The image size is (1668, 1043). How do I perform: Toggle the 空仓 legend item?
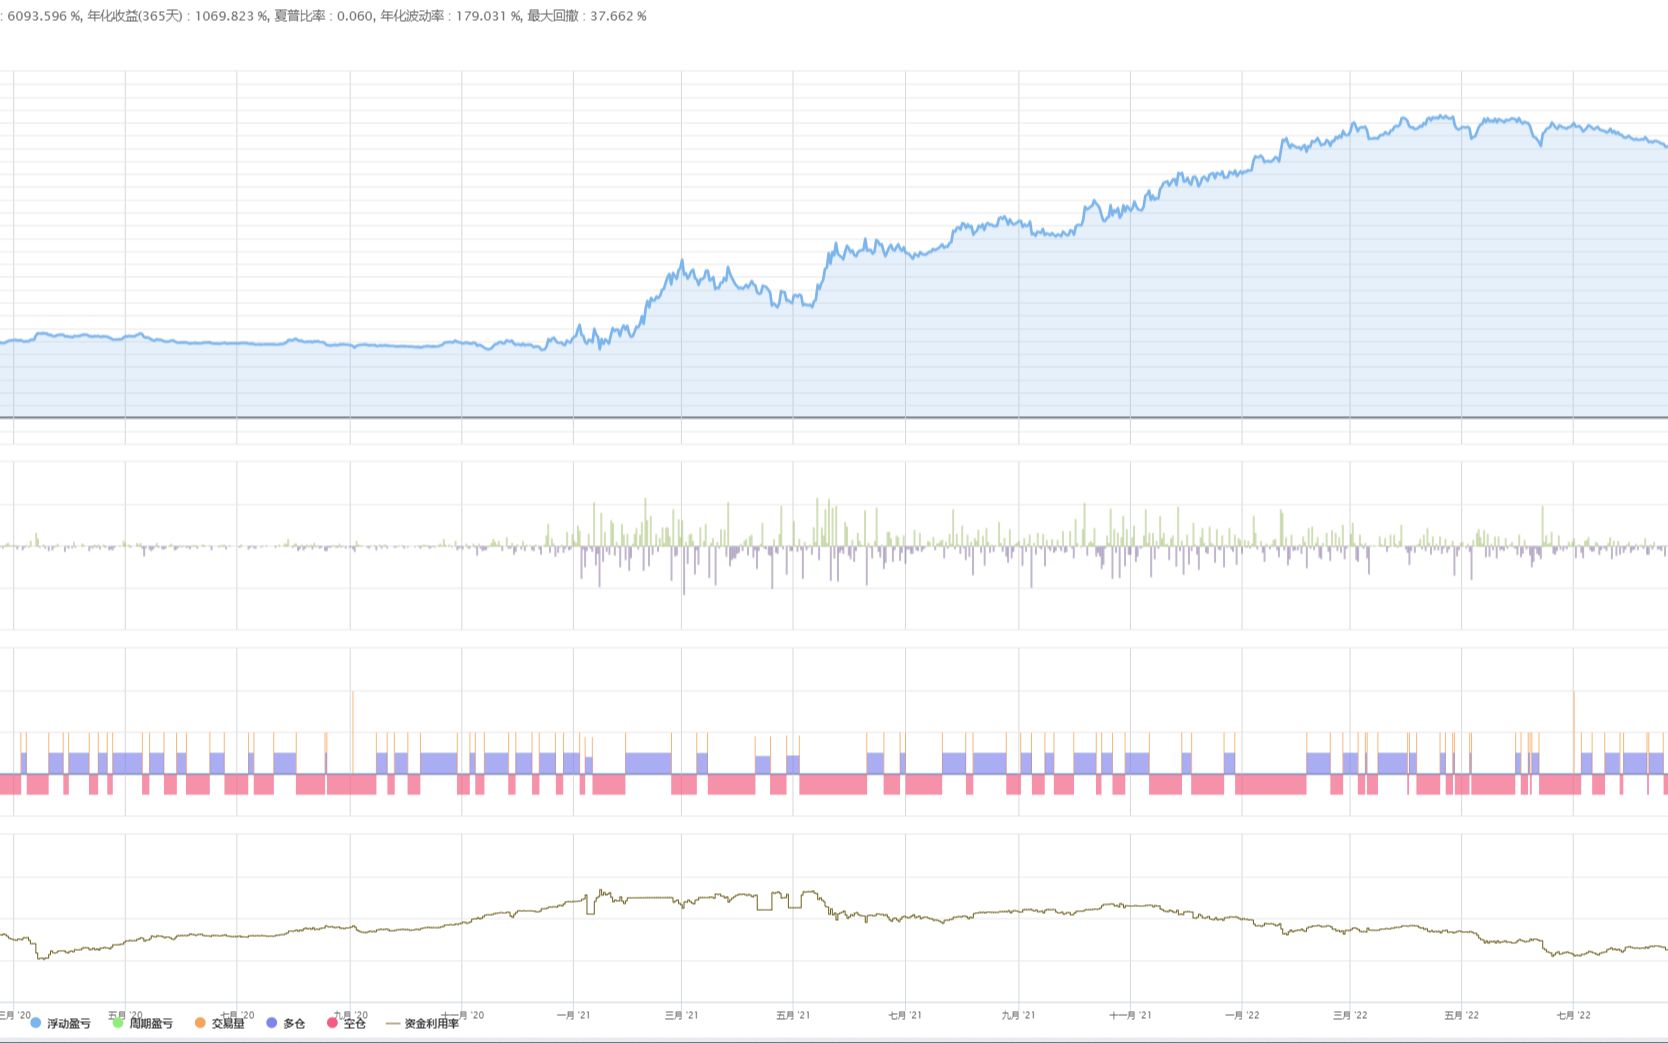[x=347, y=1023]
